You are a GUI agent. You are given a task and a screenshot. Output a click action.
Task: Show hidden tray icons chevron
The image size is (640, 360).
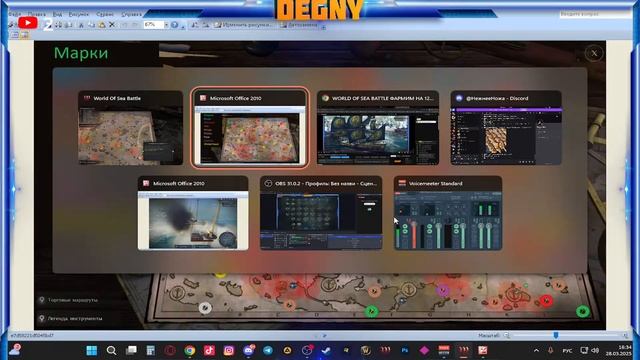(536, 350)
